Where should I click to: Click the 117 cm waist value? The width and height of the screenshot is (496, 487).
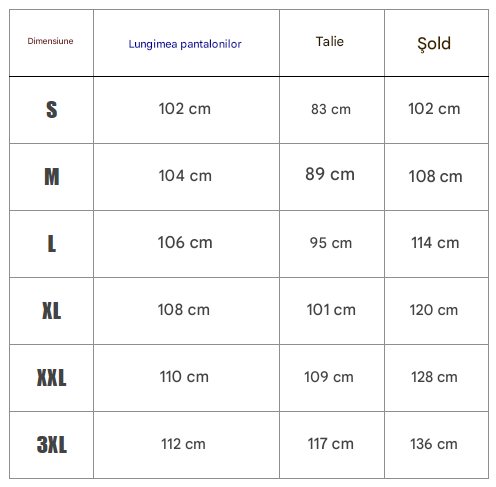click(330, 444)
